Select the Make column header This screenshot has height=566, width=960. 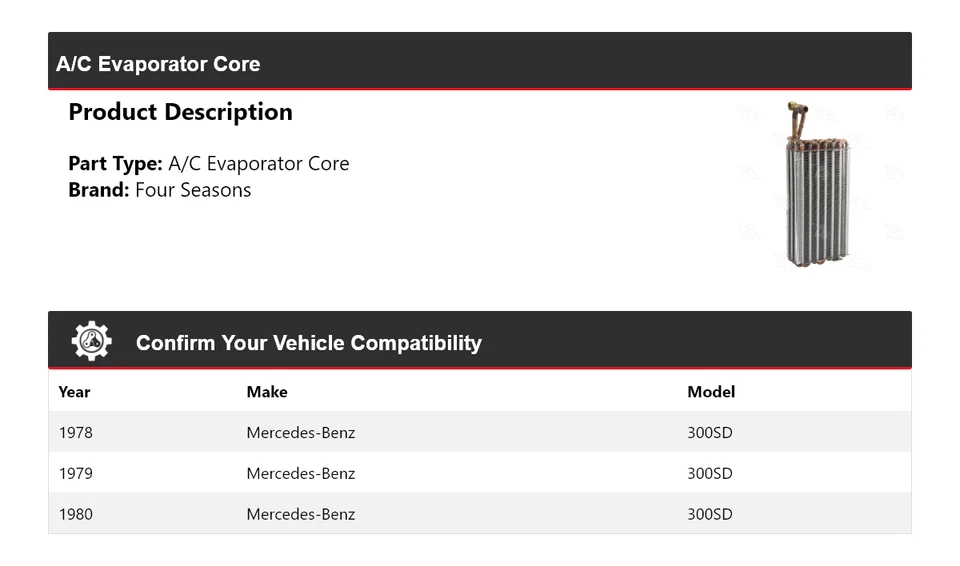coord(267,392)
